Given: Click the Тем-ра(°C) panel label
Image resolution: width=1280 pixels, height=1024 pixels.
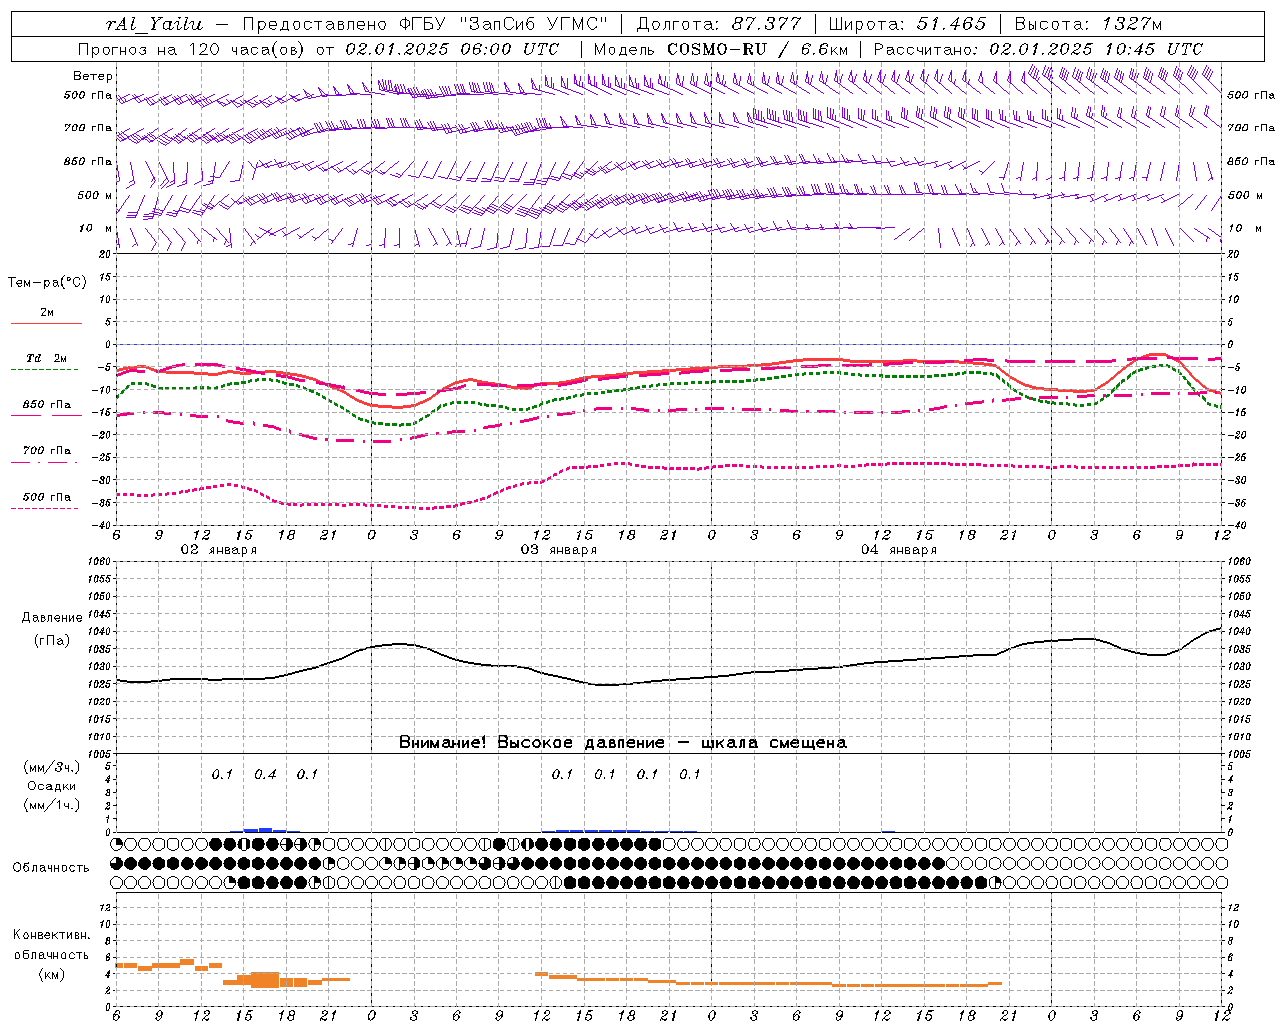Looking at the screenshot, I should [x=47, y=283].
